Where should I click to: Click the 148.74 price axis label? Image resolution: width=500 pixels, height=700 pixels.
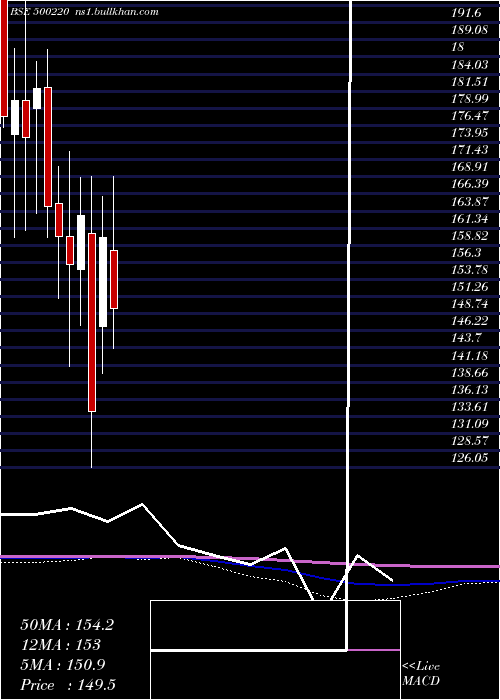tap(470, 304)
